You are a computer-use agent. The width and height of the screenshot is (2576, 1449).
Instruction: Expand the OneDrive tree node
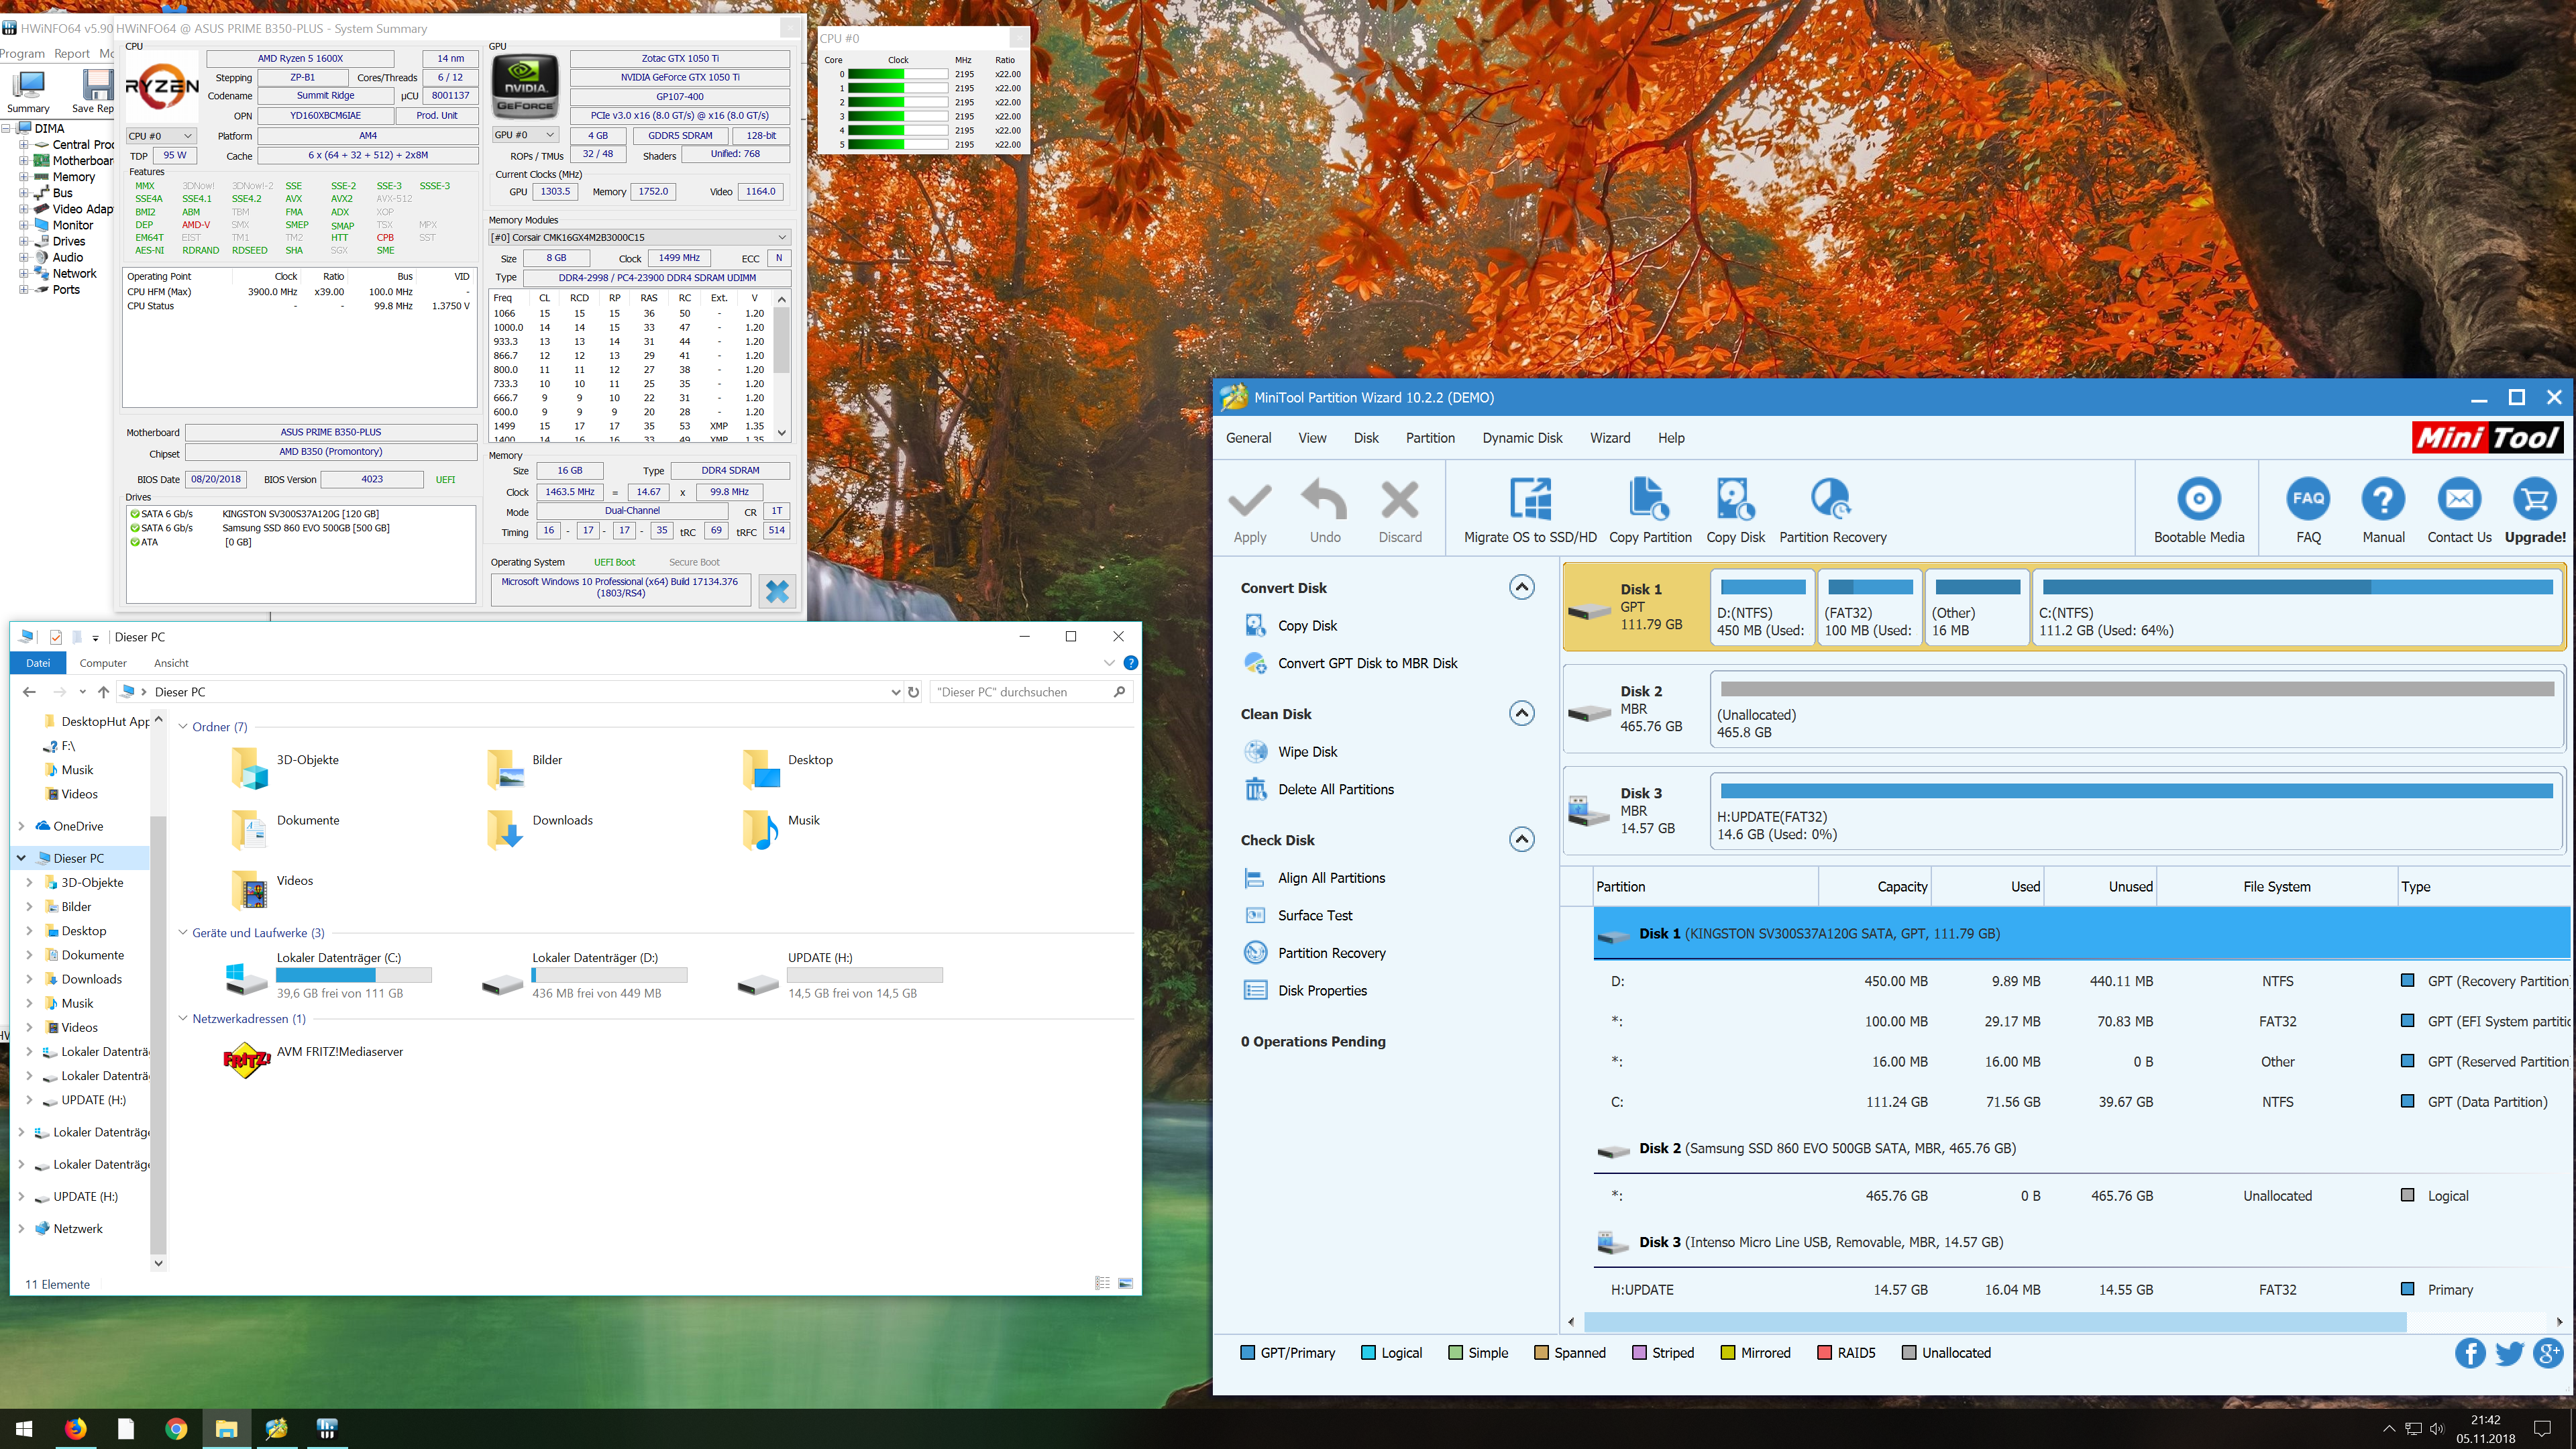[x=21, y=826]
